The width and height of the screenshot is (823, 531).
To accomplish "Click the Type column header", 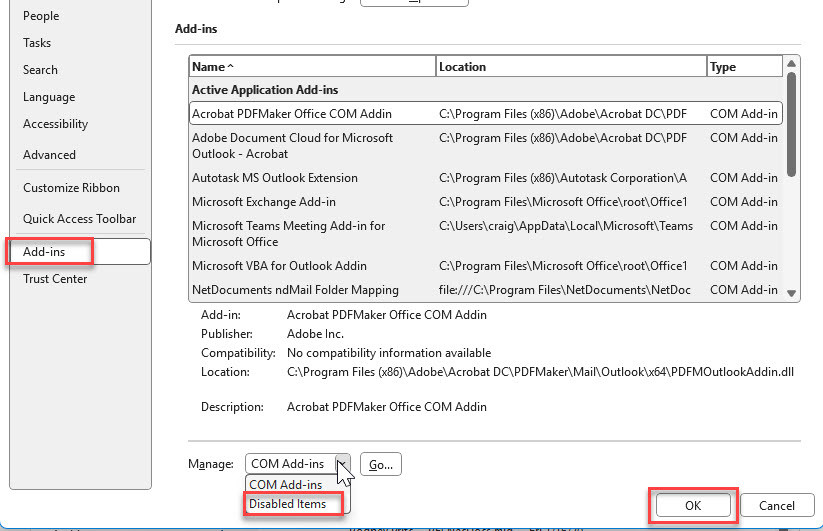I will [744, 67].
